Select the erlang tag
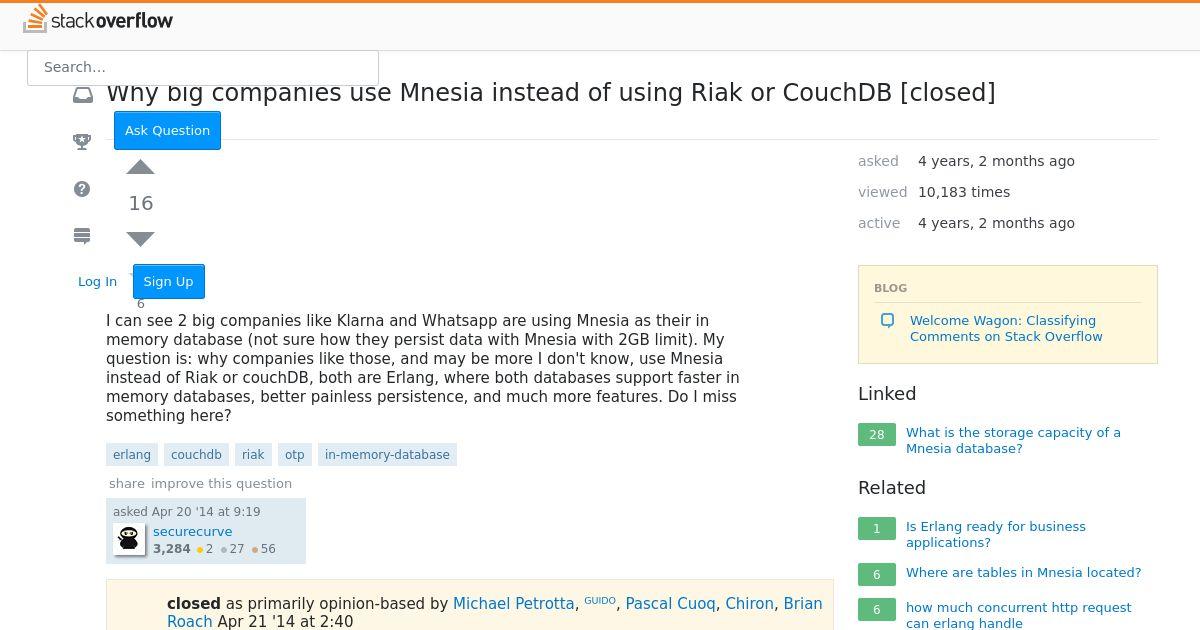Image resolution: width=1200 pixels, height=630 pixels. 132,455
